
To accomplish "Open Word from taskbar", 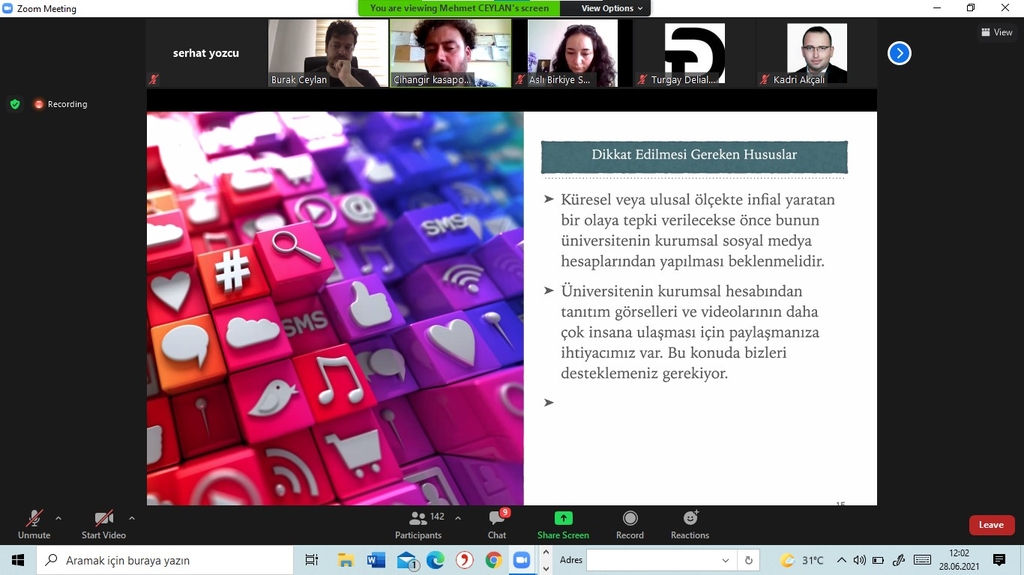I will 376,560.
